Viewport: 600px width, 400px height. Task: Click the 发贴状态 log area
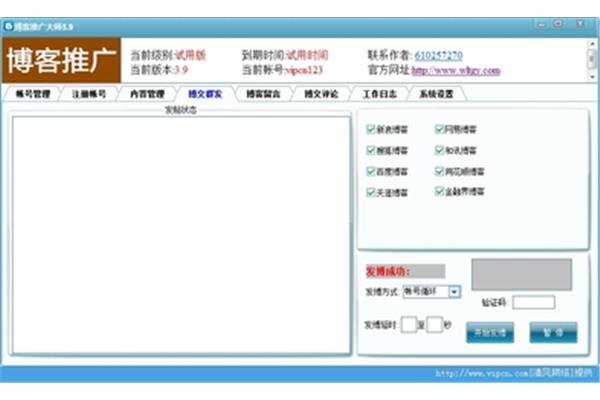click(x=181, y=235)
